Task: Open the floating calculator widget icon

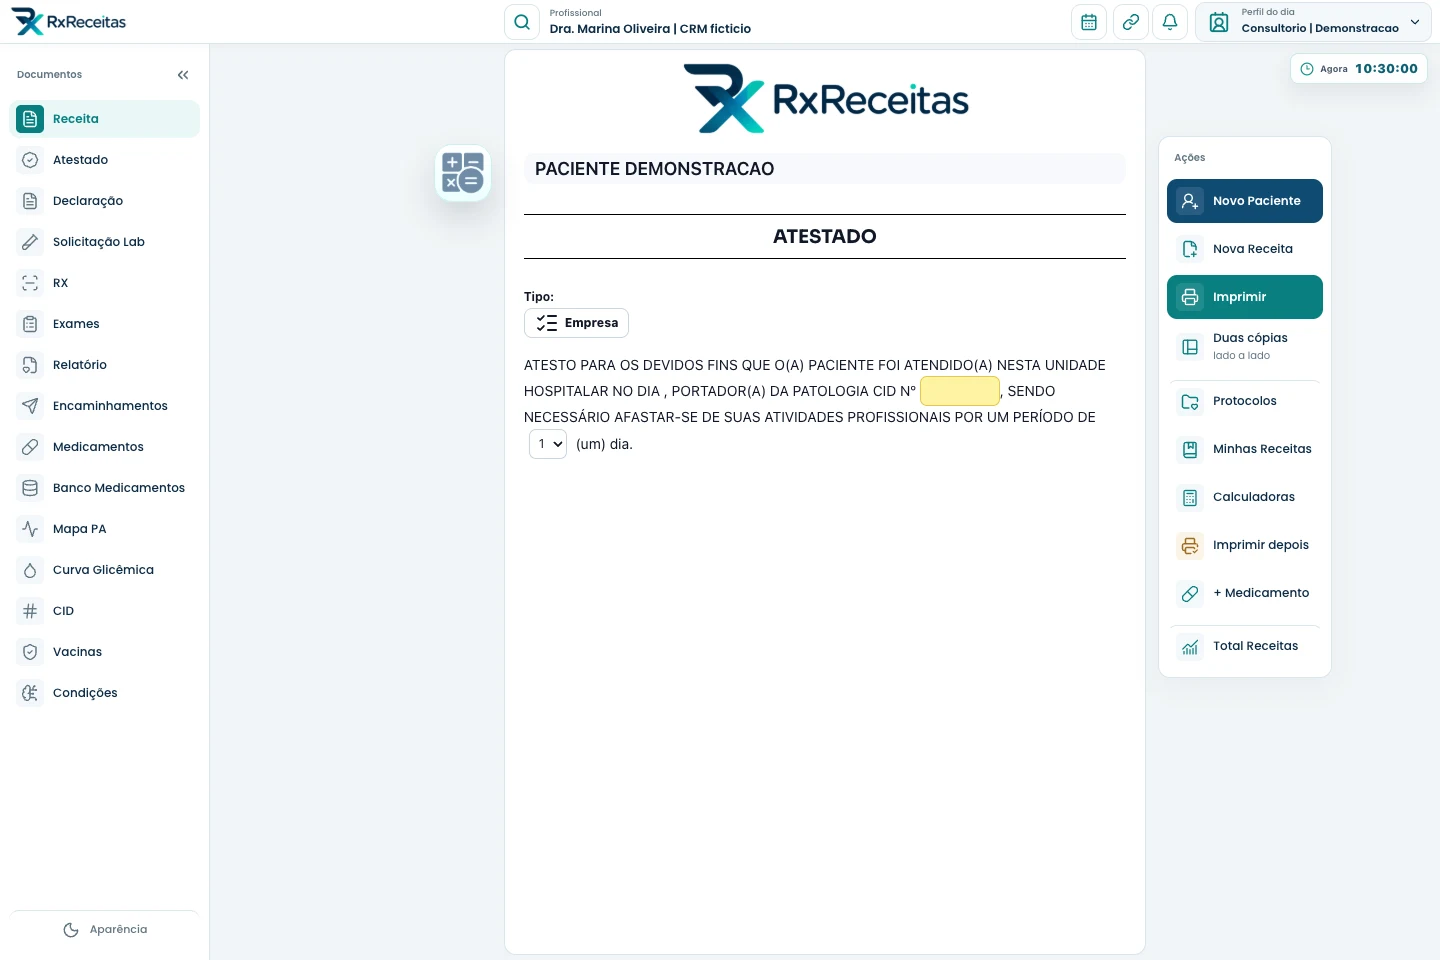Action: click(463, 173)
